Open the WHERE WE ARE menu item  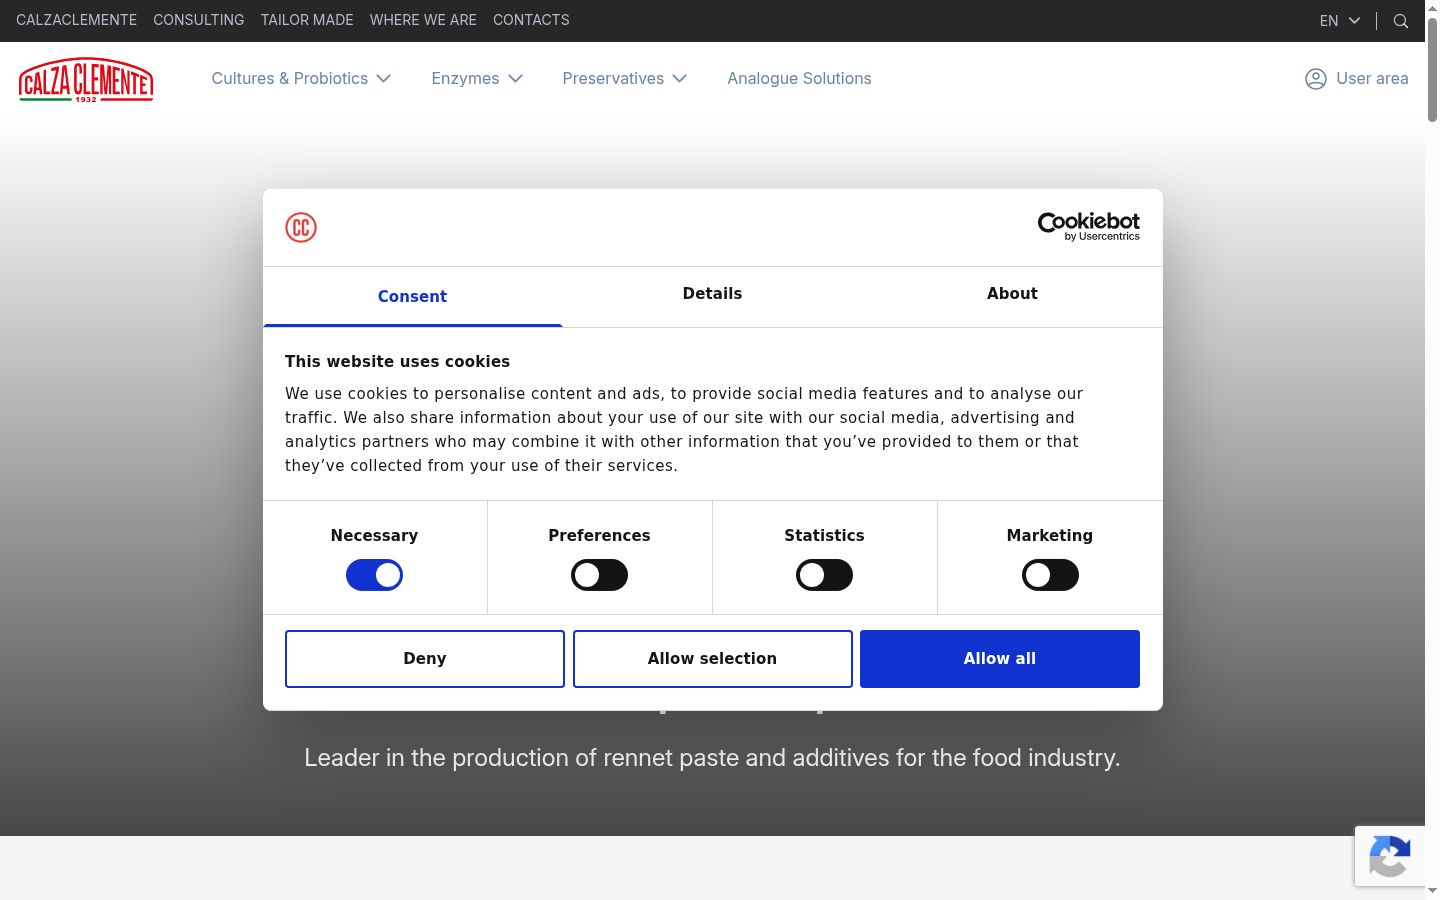tap(423, 20)
